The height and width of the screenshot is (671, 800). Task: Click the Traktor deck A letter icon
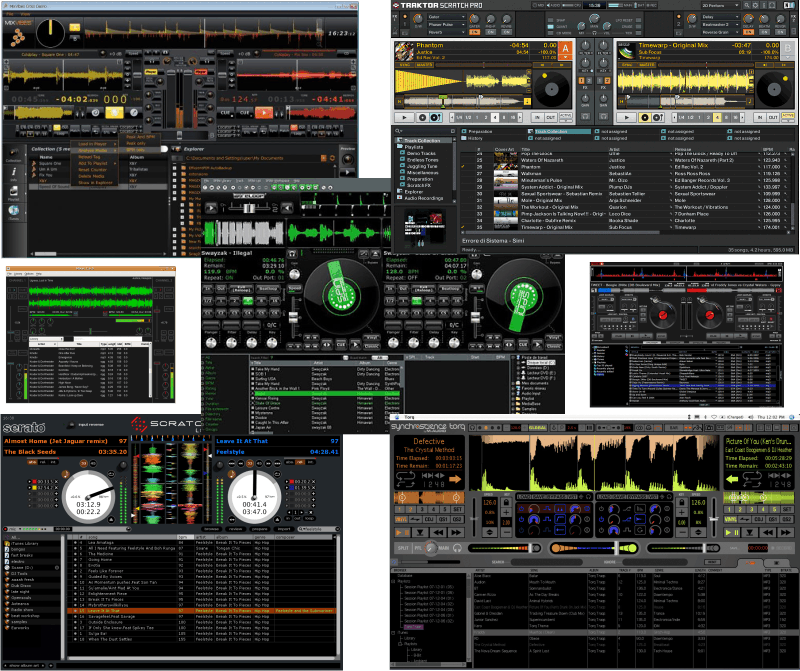coord(565,48)
